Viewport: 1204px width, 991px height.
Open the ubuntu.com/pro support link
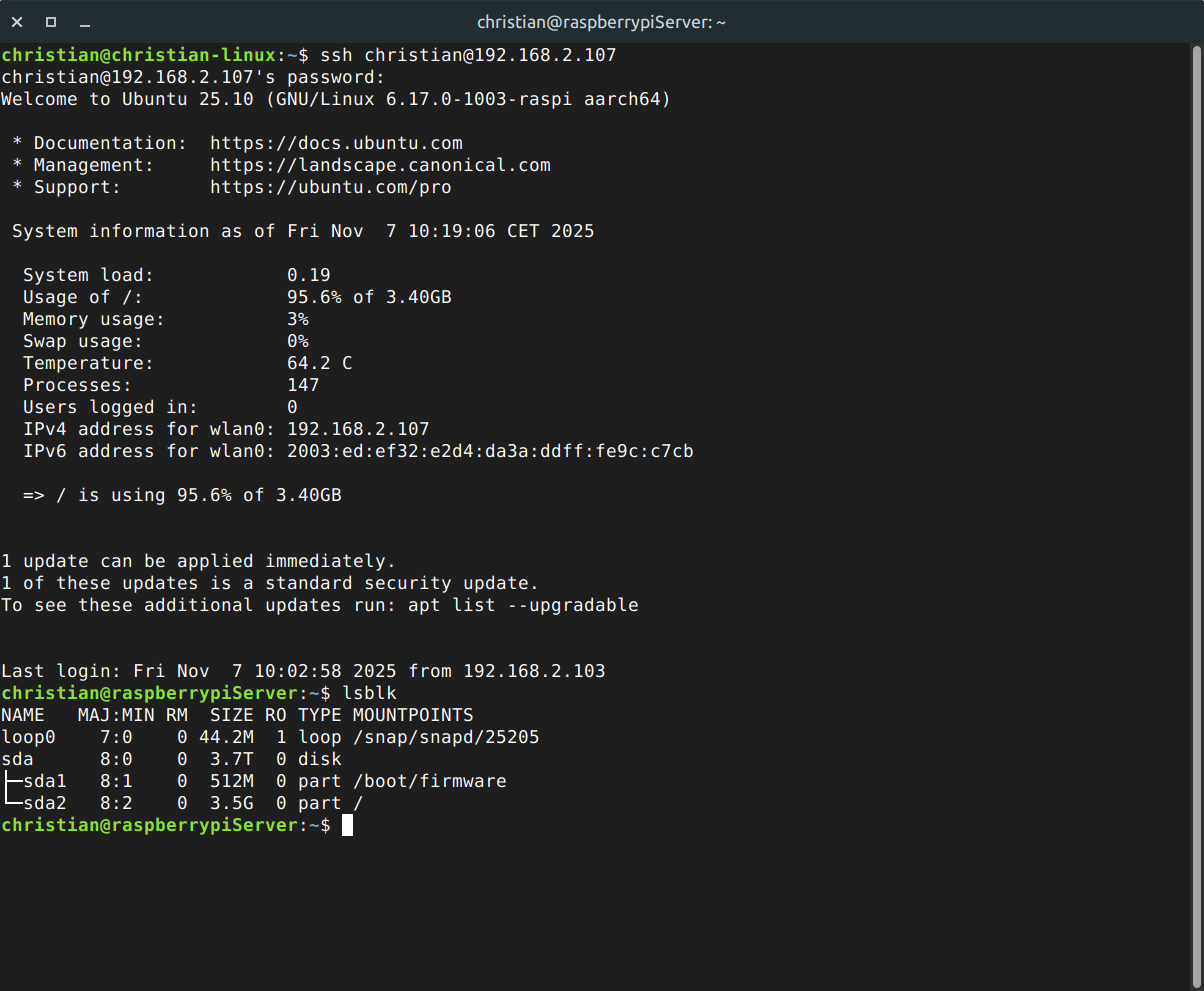(330, 187)
